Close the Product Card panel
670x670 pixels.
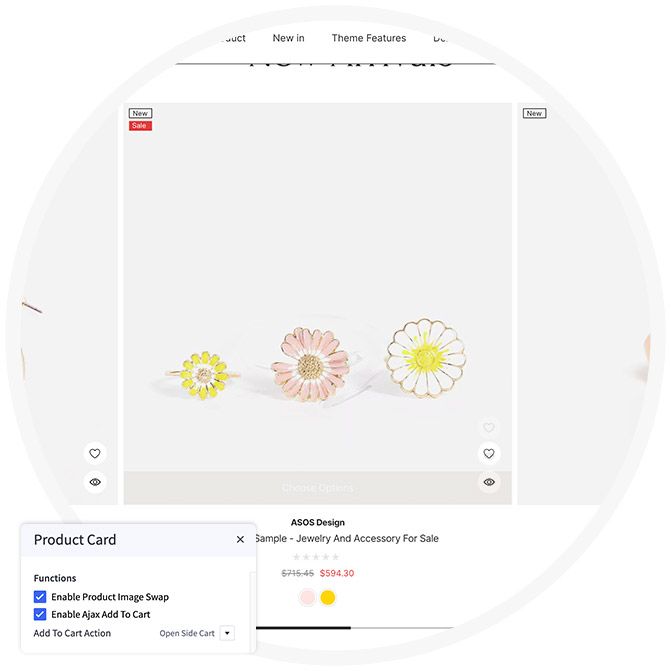point(240,540)
